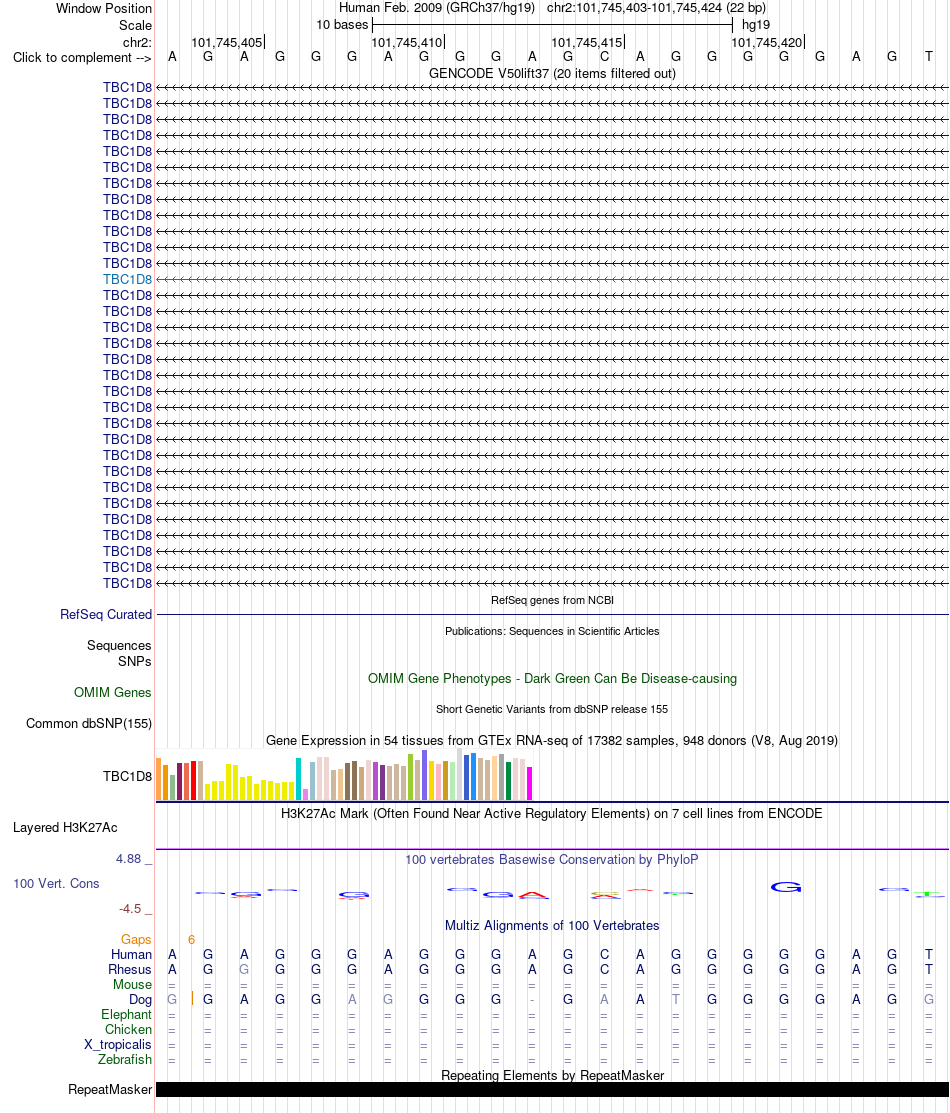Open the GENCODE V50lift37 track title
Viewport: 950px width, 1113px height.
pos(552,73)
